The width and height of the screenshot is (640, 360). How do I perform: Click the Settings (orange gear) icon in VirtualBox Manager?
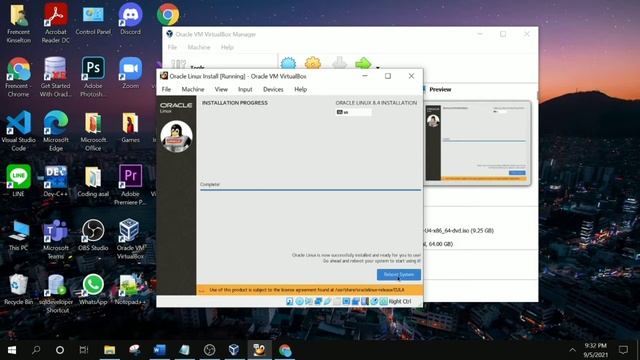(313, 63)
